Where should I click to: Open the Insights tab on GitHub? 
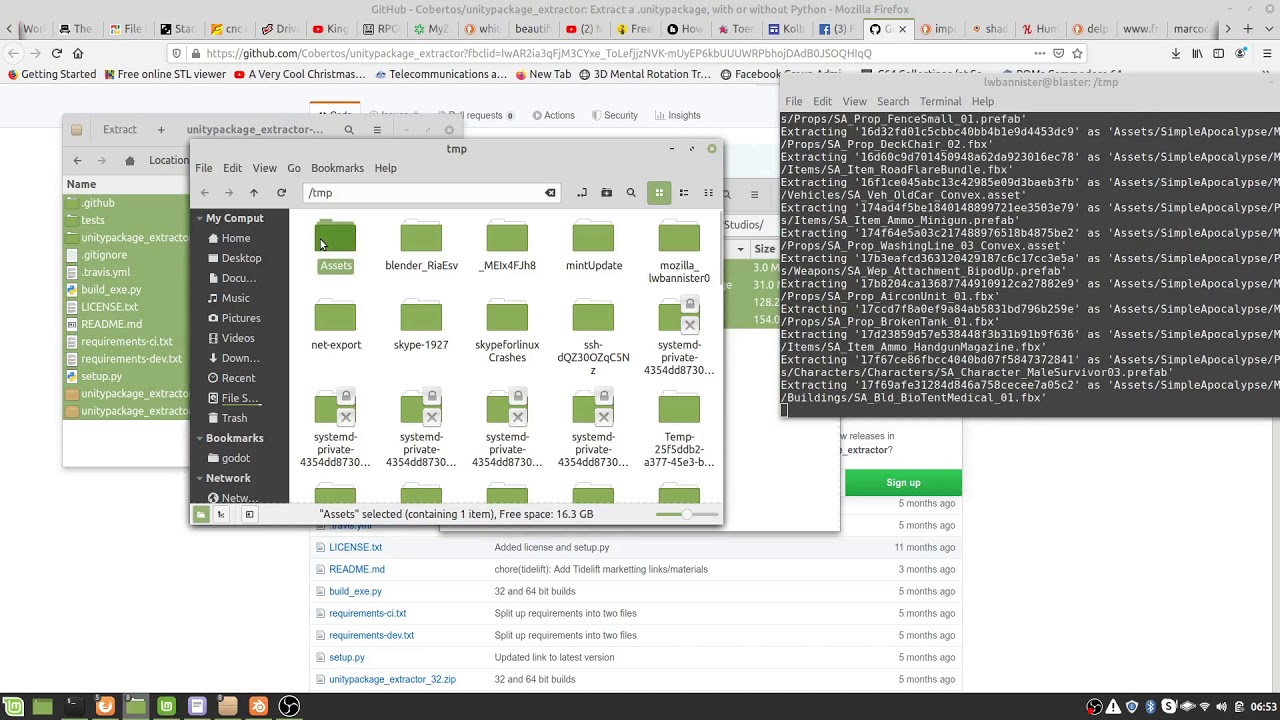point(676,115)
